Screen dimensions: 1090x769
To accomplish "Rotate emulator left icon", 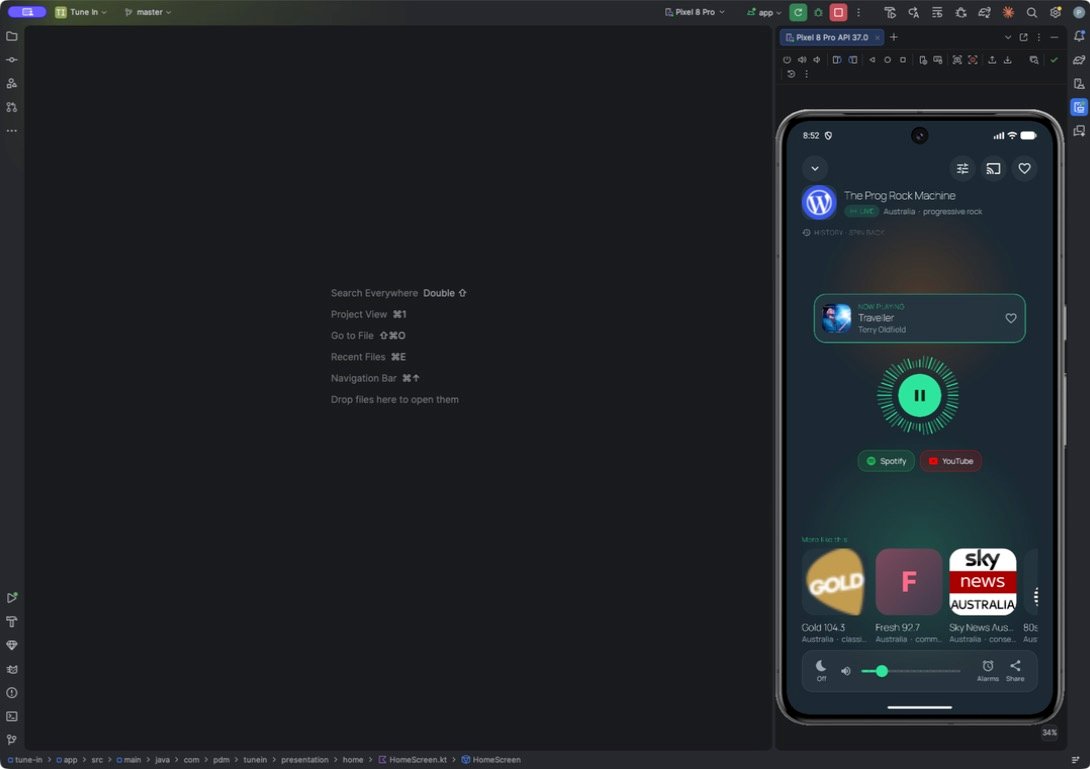I will [x=837, y=60].
